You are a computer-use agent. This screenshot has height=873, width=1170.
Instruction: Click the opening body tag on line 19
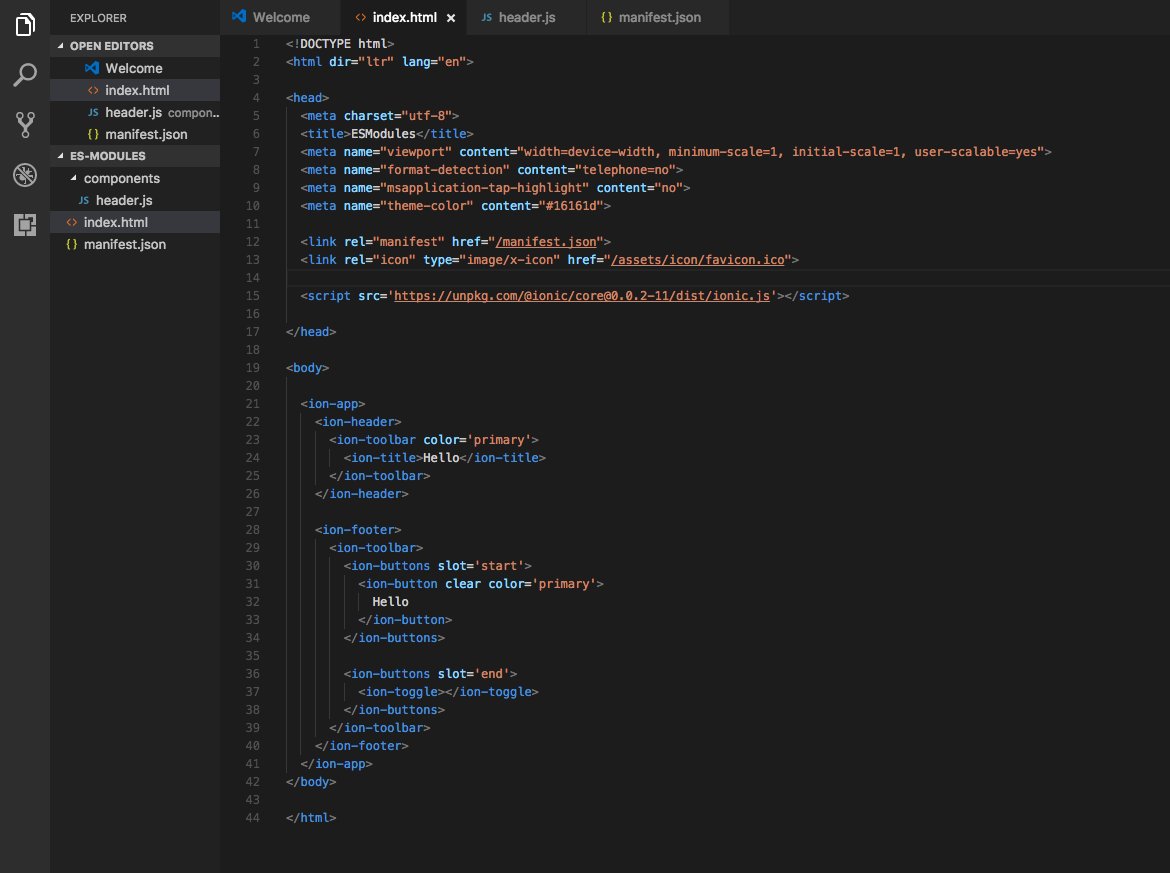(x=307, y=368)
